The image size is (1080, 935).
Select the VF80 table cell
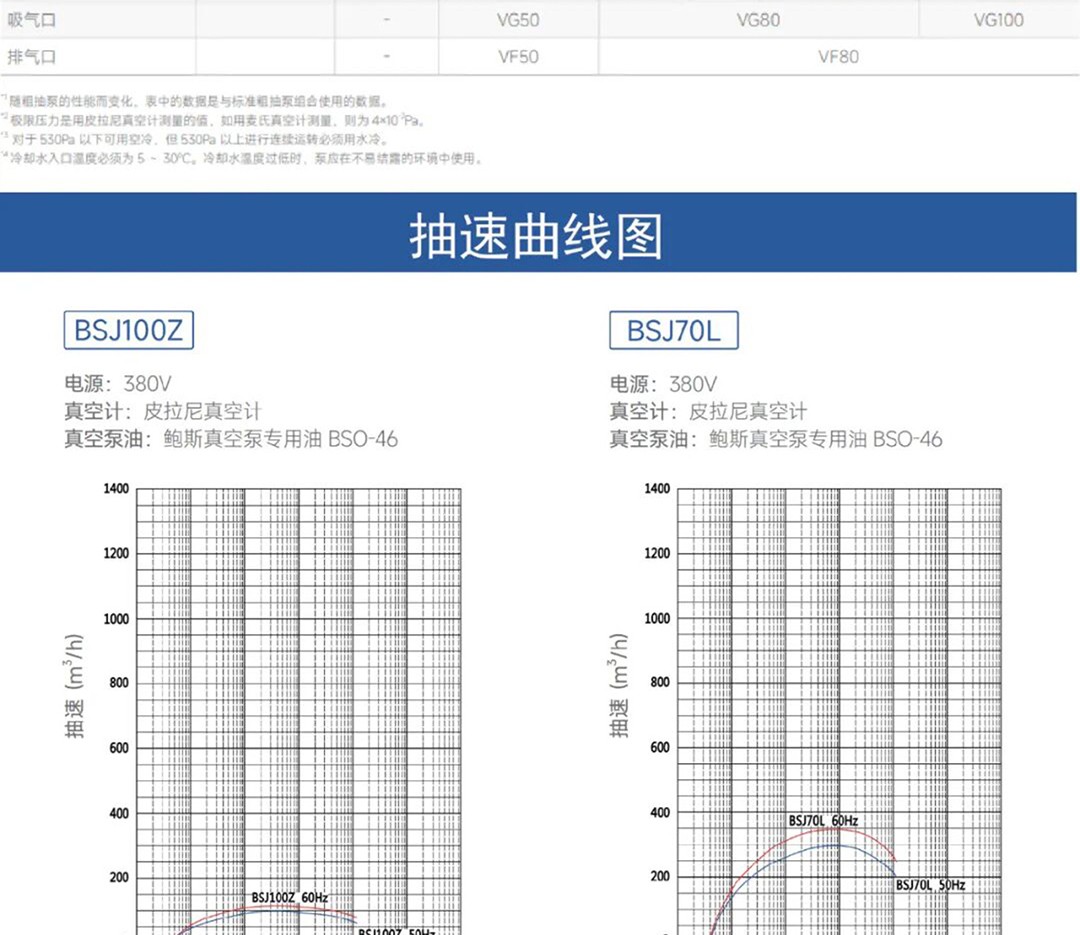tap(838, 56)
